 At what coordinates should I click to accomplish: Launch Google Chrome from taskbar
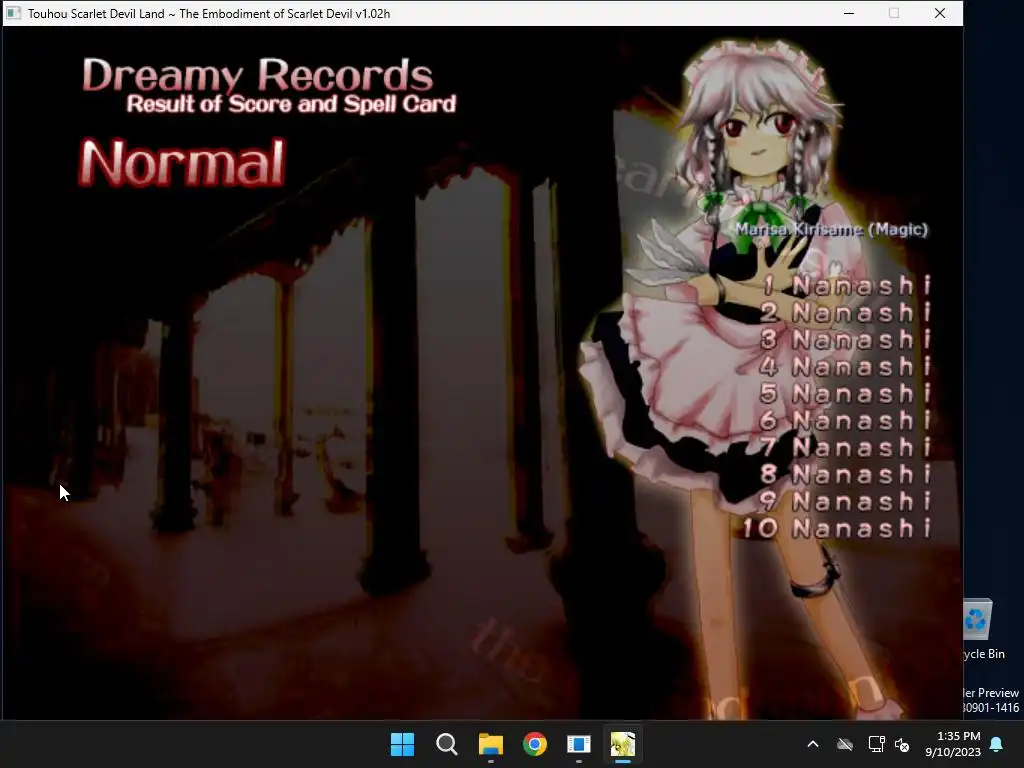[x=535, y=744]
